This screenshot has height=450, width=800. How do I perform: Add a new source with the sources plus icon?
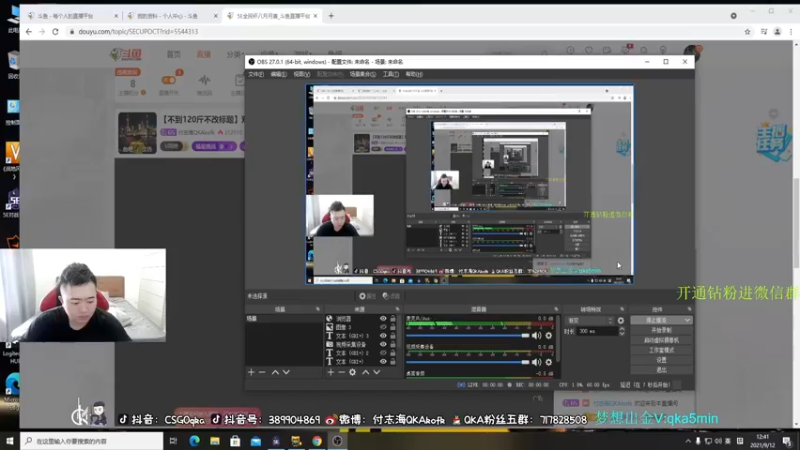tap(331, 372)
